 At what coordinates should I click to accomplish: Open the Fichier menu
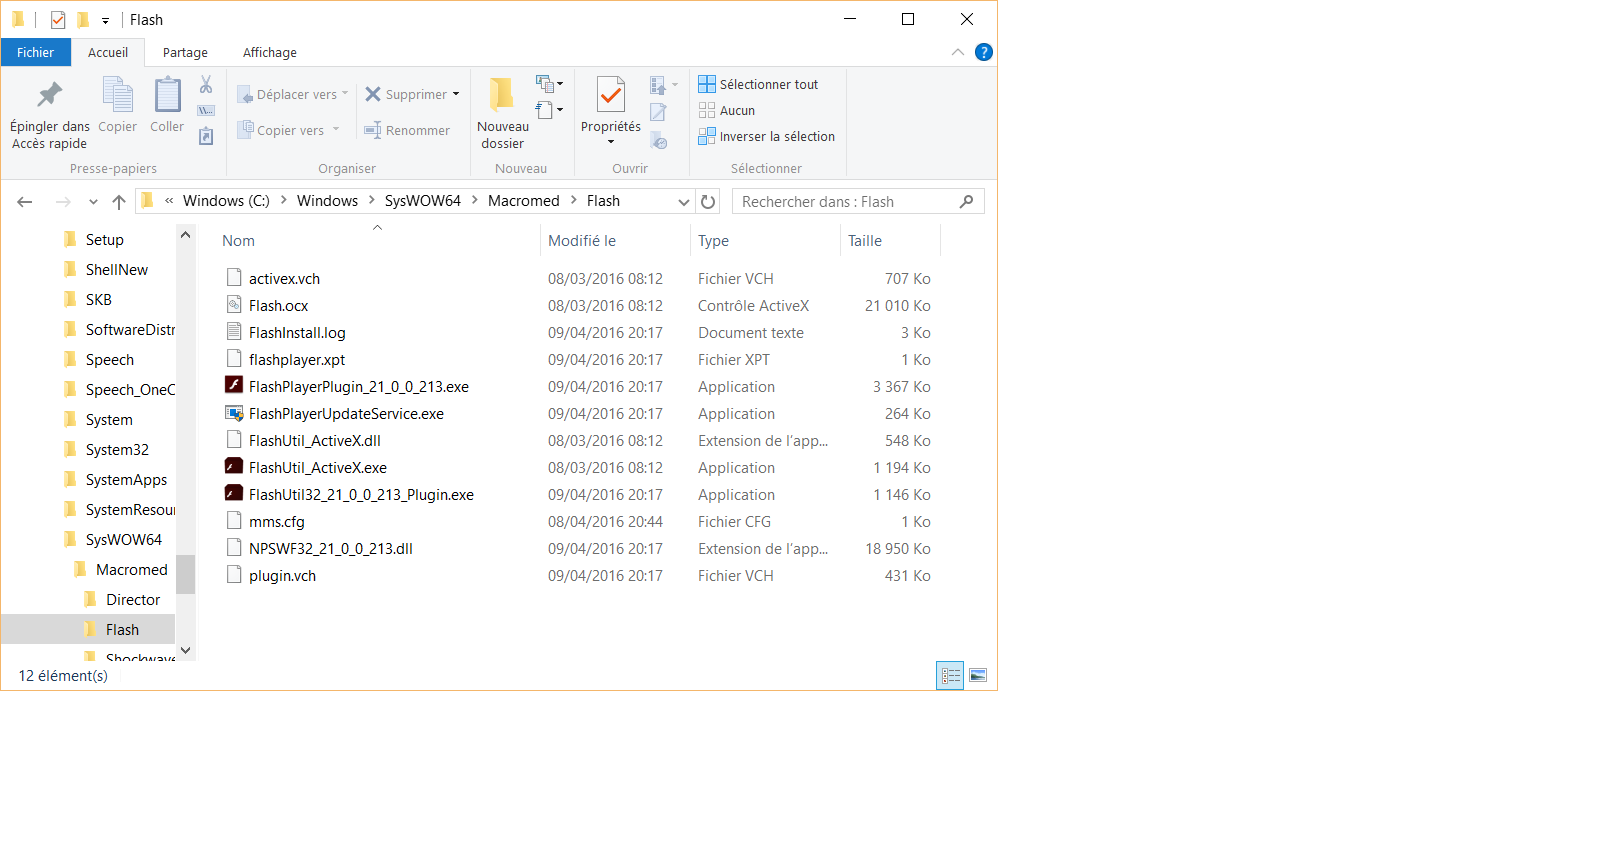[36, 52]
